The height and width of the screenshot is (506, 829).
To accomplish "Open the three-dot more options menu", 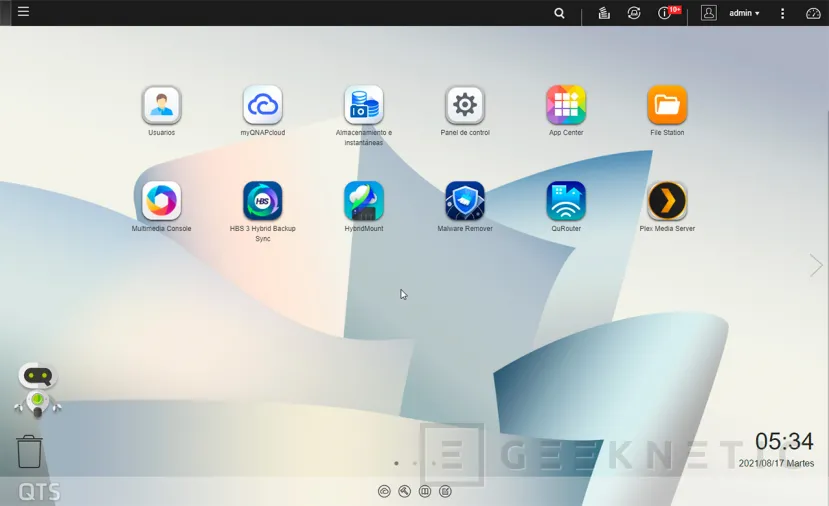I will tap(782, 14).
